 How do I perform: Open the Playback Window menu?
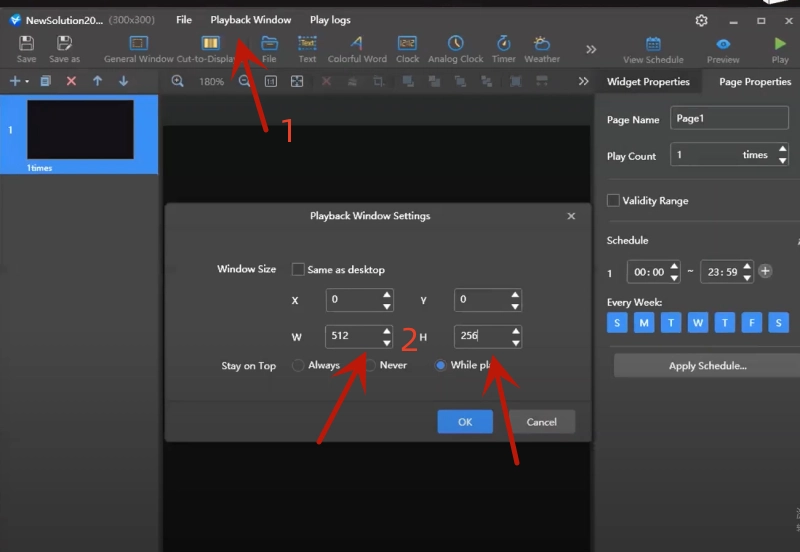pos(251,20)
